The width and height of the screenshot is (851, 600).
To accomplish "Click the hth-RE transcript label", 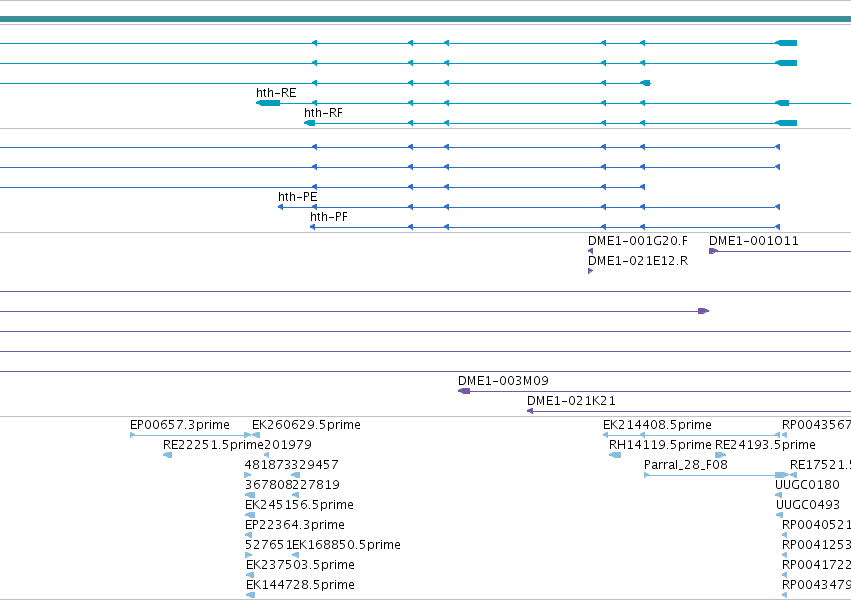I will click(276, 93).
